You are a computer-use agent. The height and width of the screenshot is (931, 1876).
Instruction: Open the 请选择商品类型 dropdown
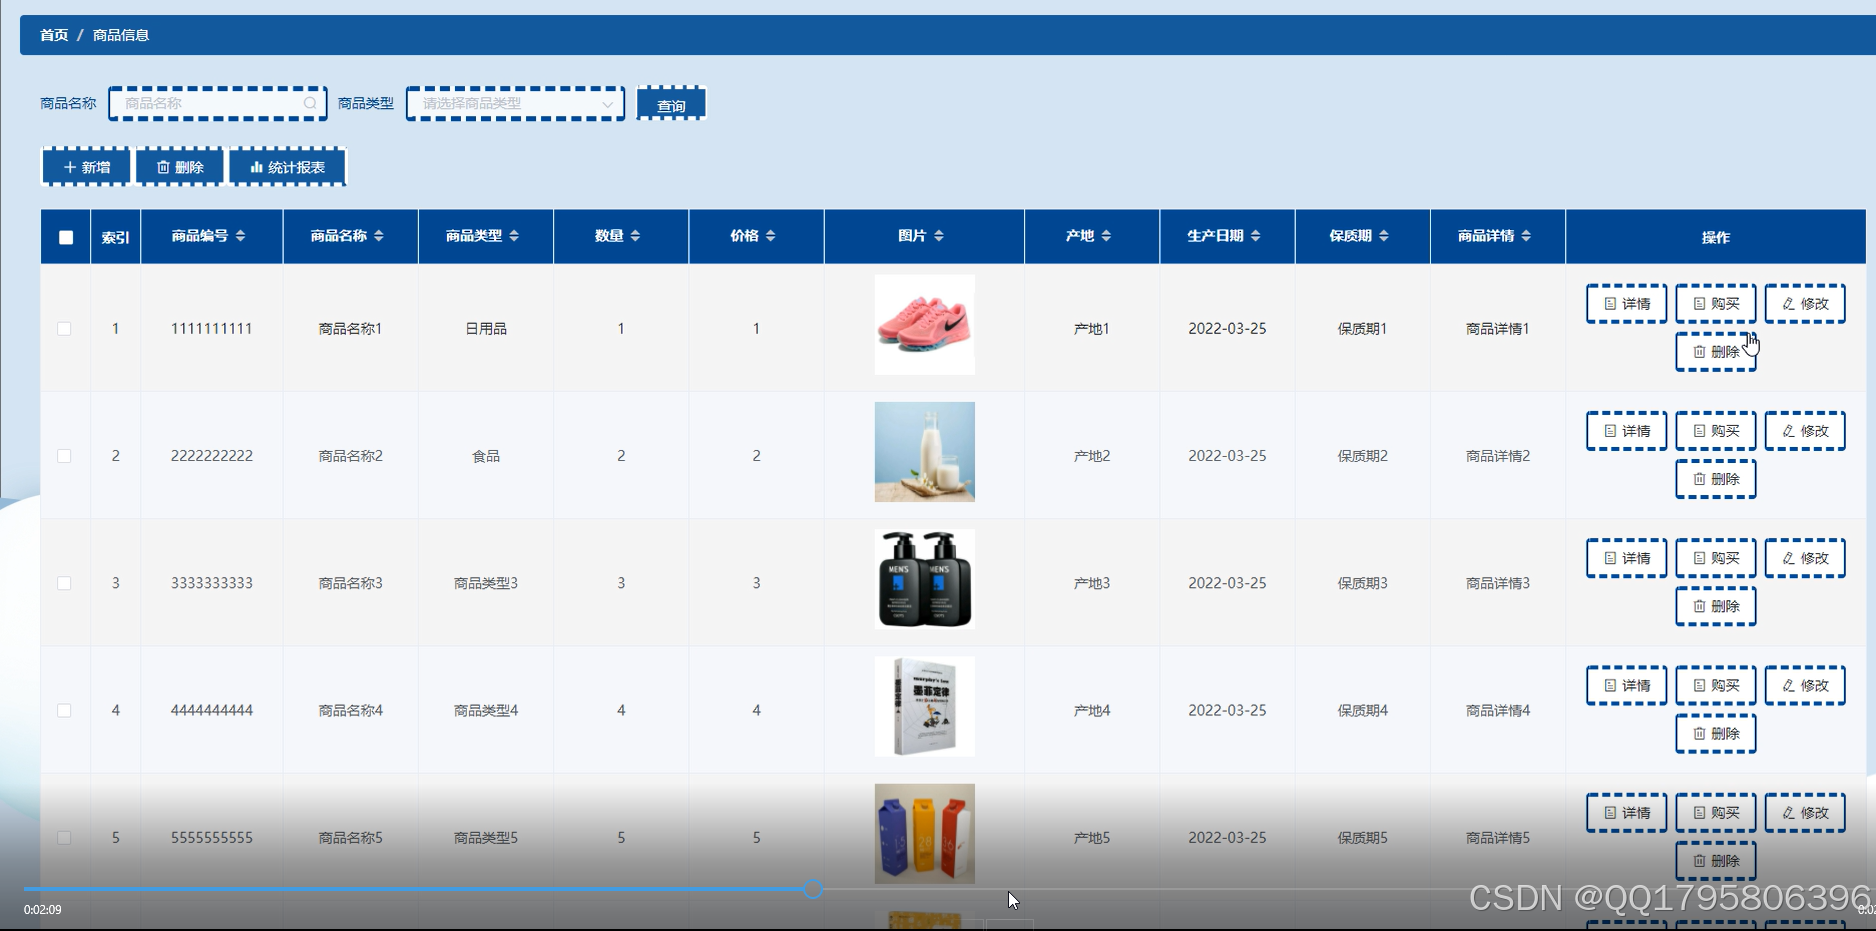pos(514,103)
